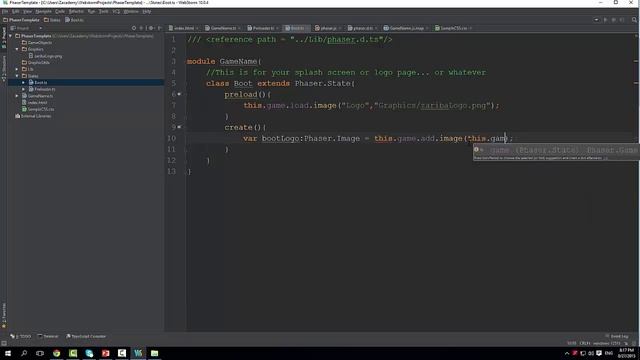Switch to the SampleCSS.css editor tab
Screen dimensions: 640x360
[453, 28]
